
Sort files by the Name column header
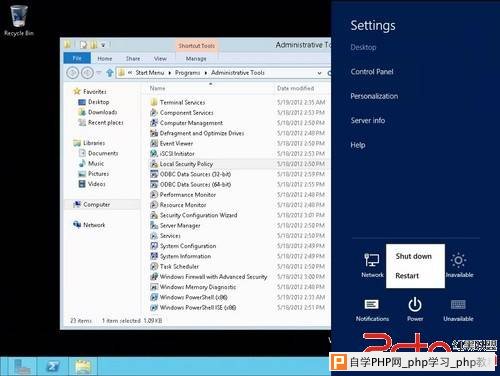157,88
